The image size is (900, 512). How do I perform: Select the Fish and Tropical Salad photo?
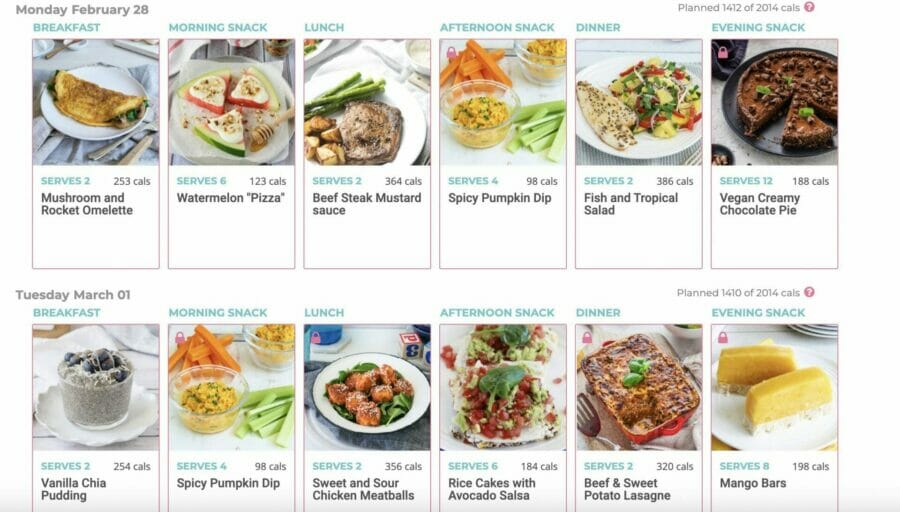639,102
